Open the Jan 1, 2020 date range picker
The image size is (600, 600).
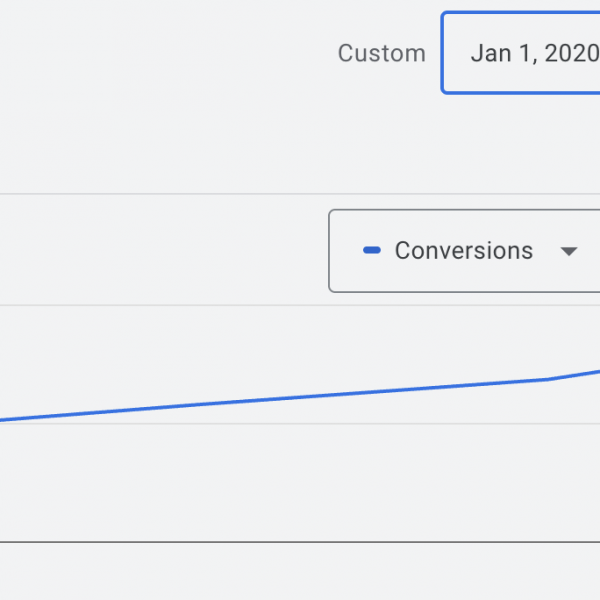pyautogui.click(x=522, y=53)
